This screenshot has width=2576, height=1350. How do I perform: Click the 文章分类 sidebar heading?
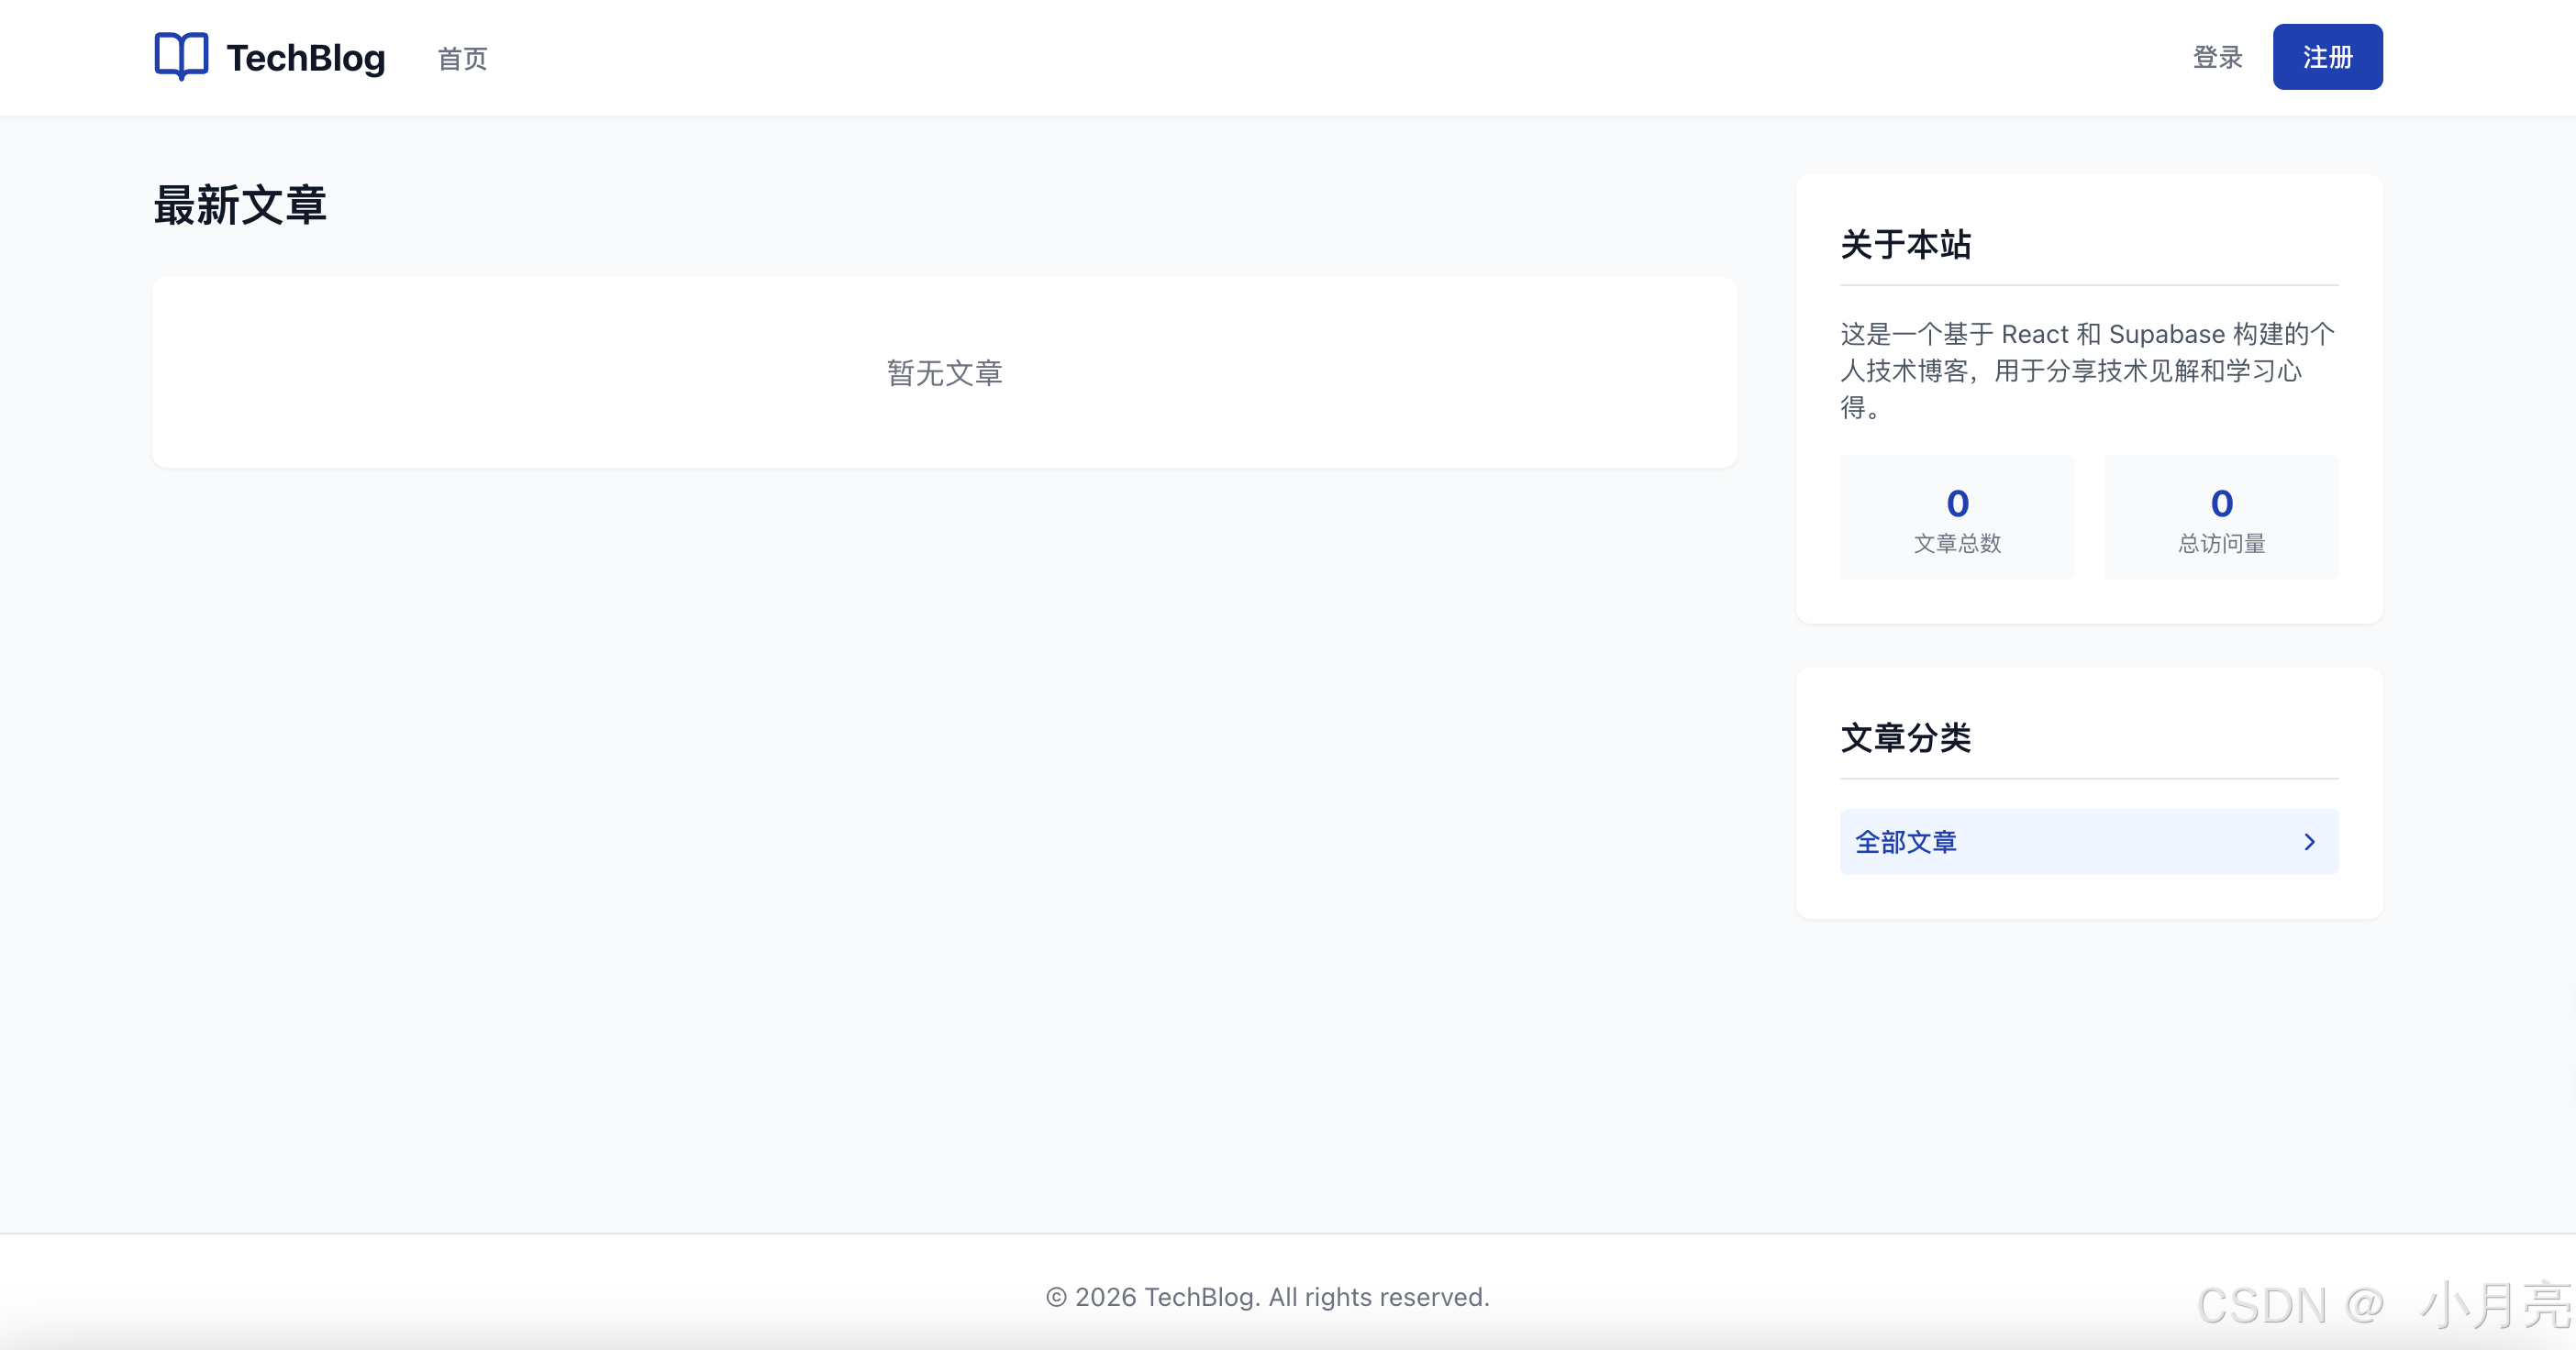1905,737
